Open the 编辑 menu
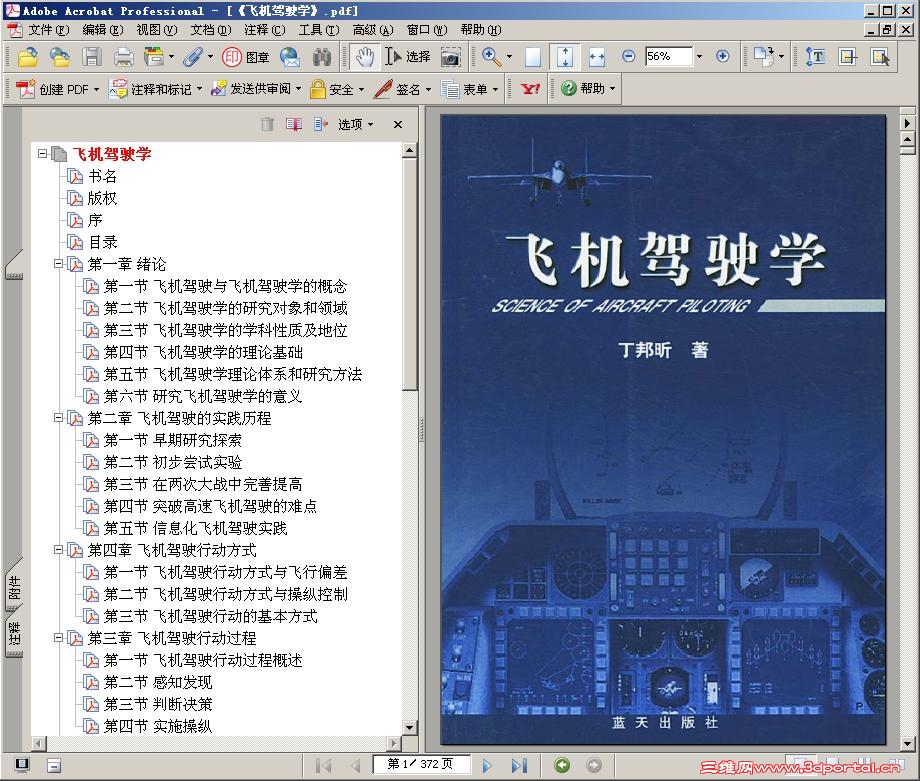This screenshot has height=781, width=920. (102, 29)
